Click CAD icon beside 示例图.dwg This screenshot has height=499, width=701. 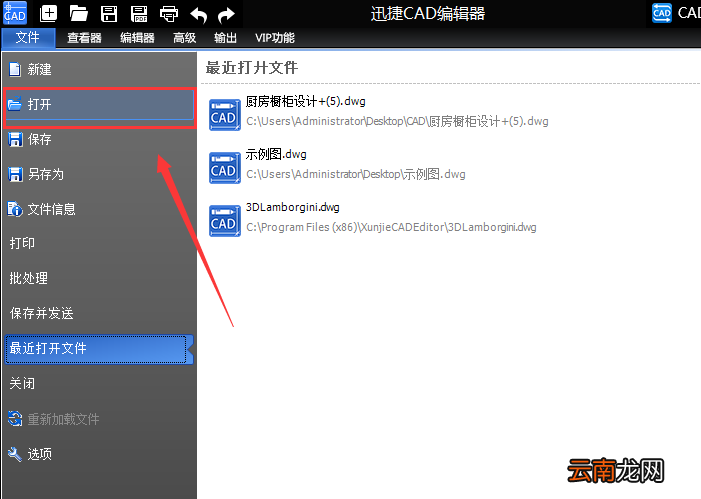tap(225, 168)
